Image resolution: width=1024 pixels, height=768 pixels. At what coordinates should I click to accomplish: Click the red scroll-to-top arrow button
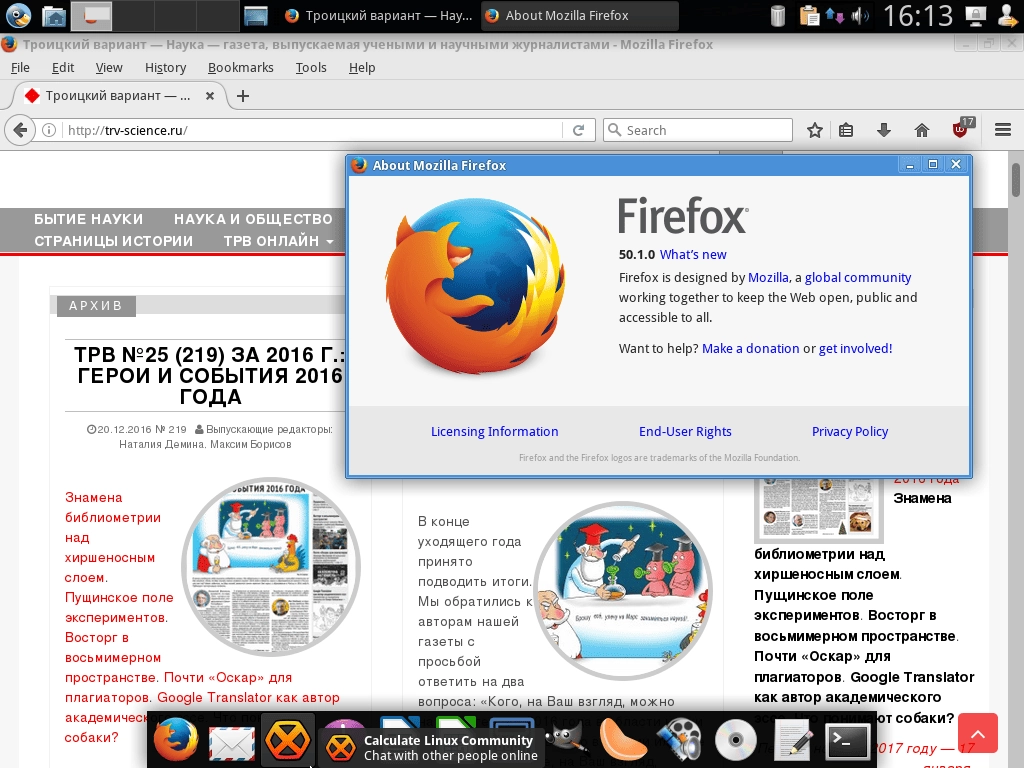pos(978,734)
